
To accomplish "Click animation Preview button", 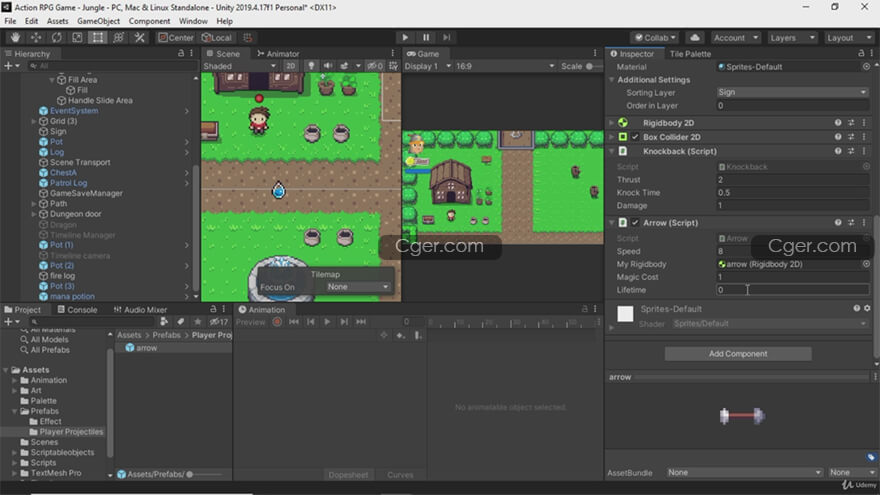I will [250, 322].
